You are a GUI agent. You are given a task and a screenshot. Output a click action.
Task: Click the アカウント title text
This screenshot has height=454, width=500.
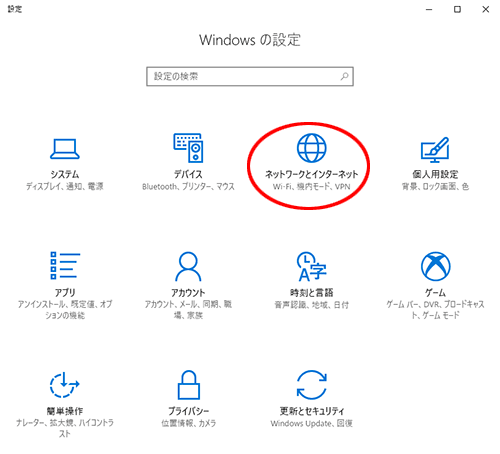tap(188, 293)
